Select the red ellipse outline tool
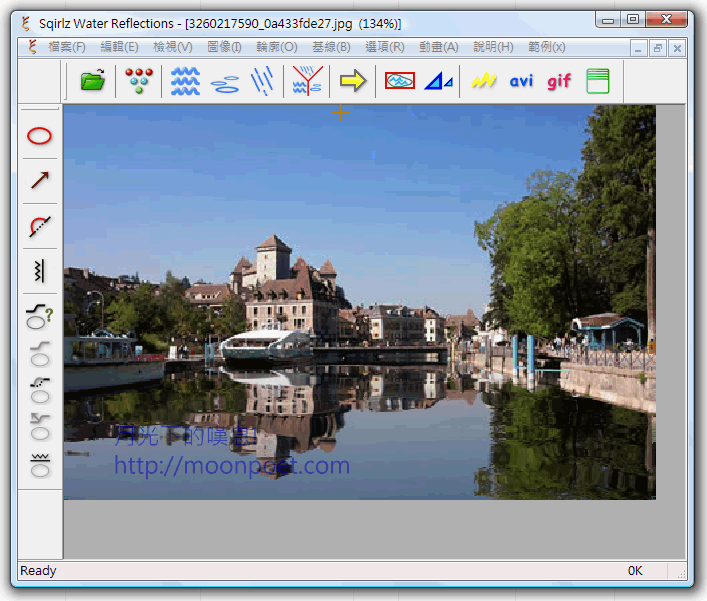This screenshot has width=707, height=601. pos(39,136)
